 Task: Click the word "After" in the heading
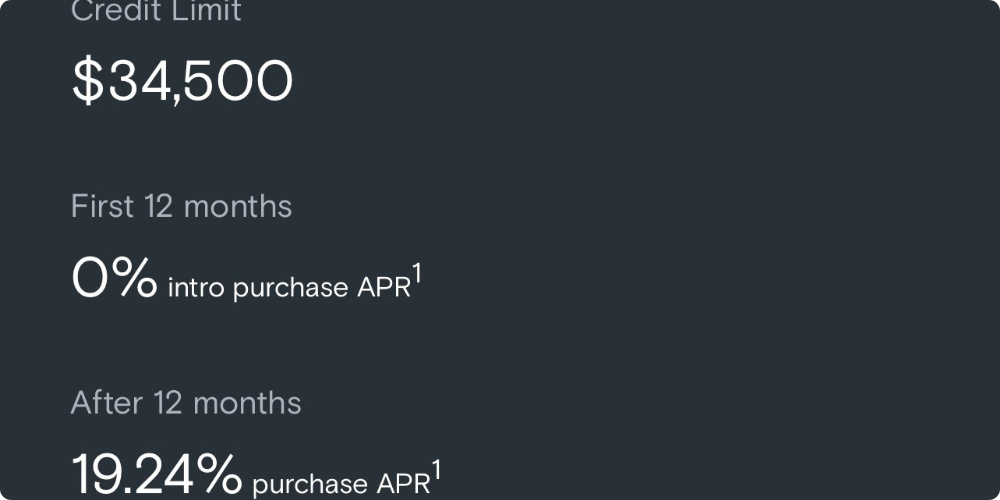point(107,403)
